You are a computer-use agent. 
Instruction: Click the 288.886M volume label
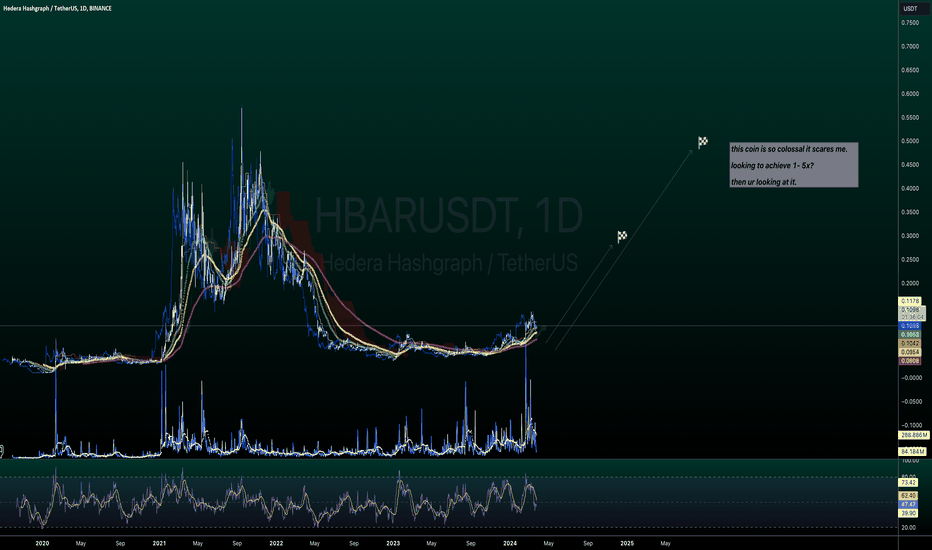point(913,435)
